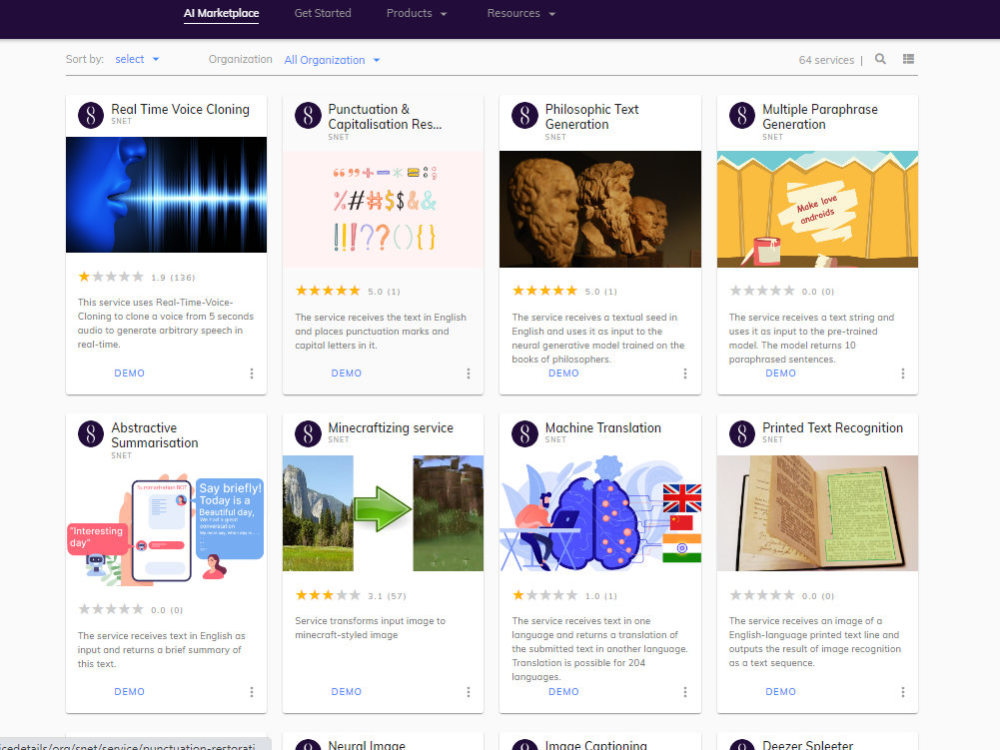Viewport: 1000px width, 750px height.
Task: Launch DEMO for Machine Translation
Action: pyautogui.click(x=564, y=691)
